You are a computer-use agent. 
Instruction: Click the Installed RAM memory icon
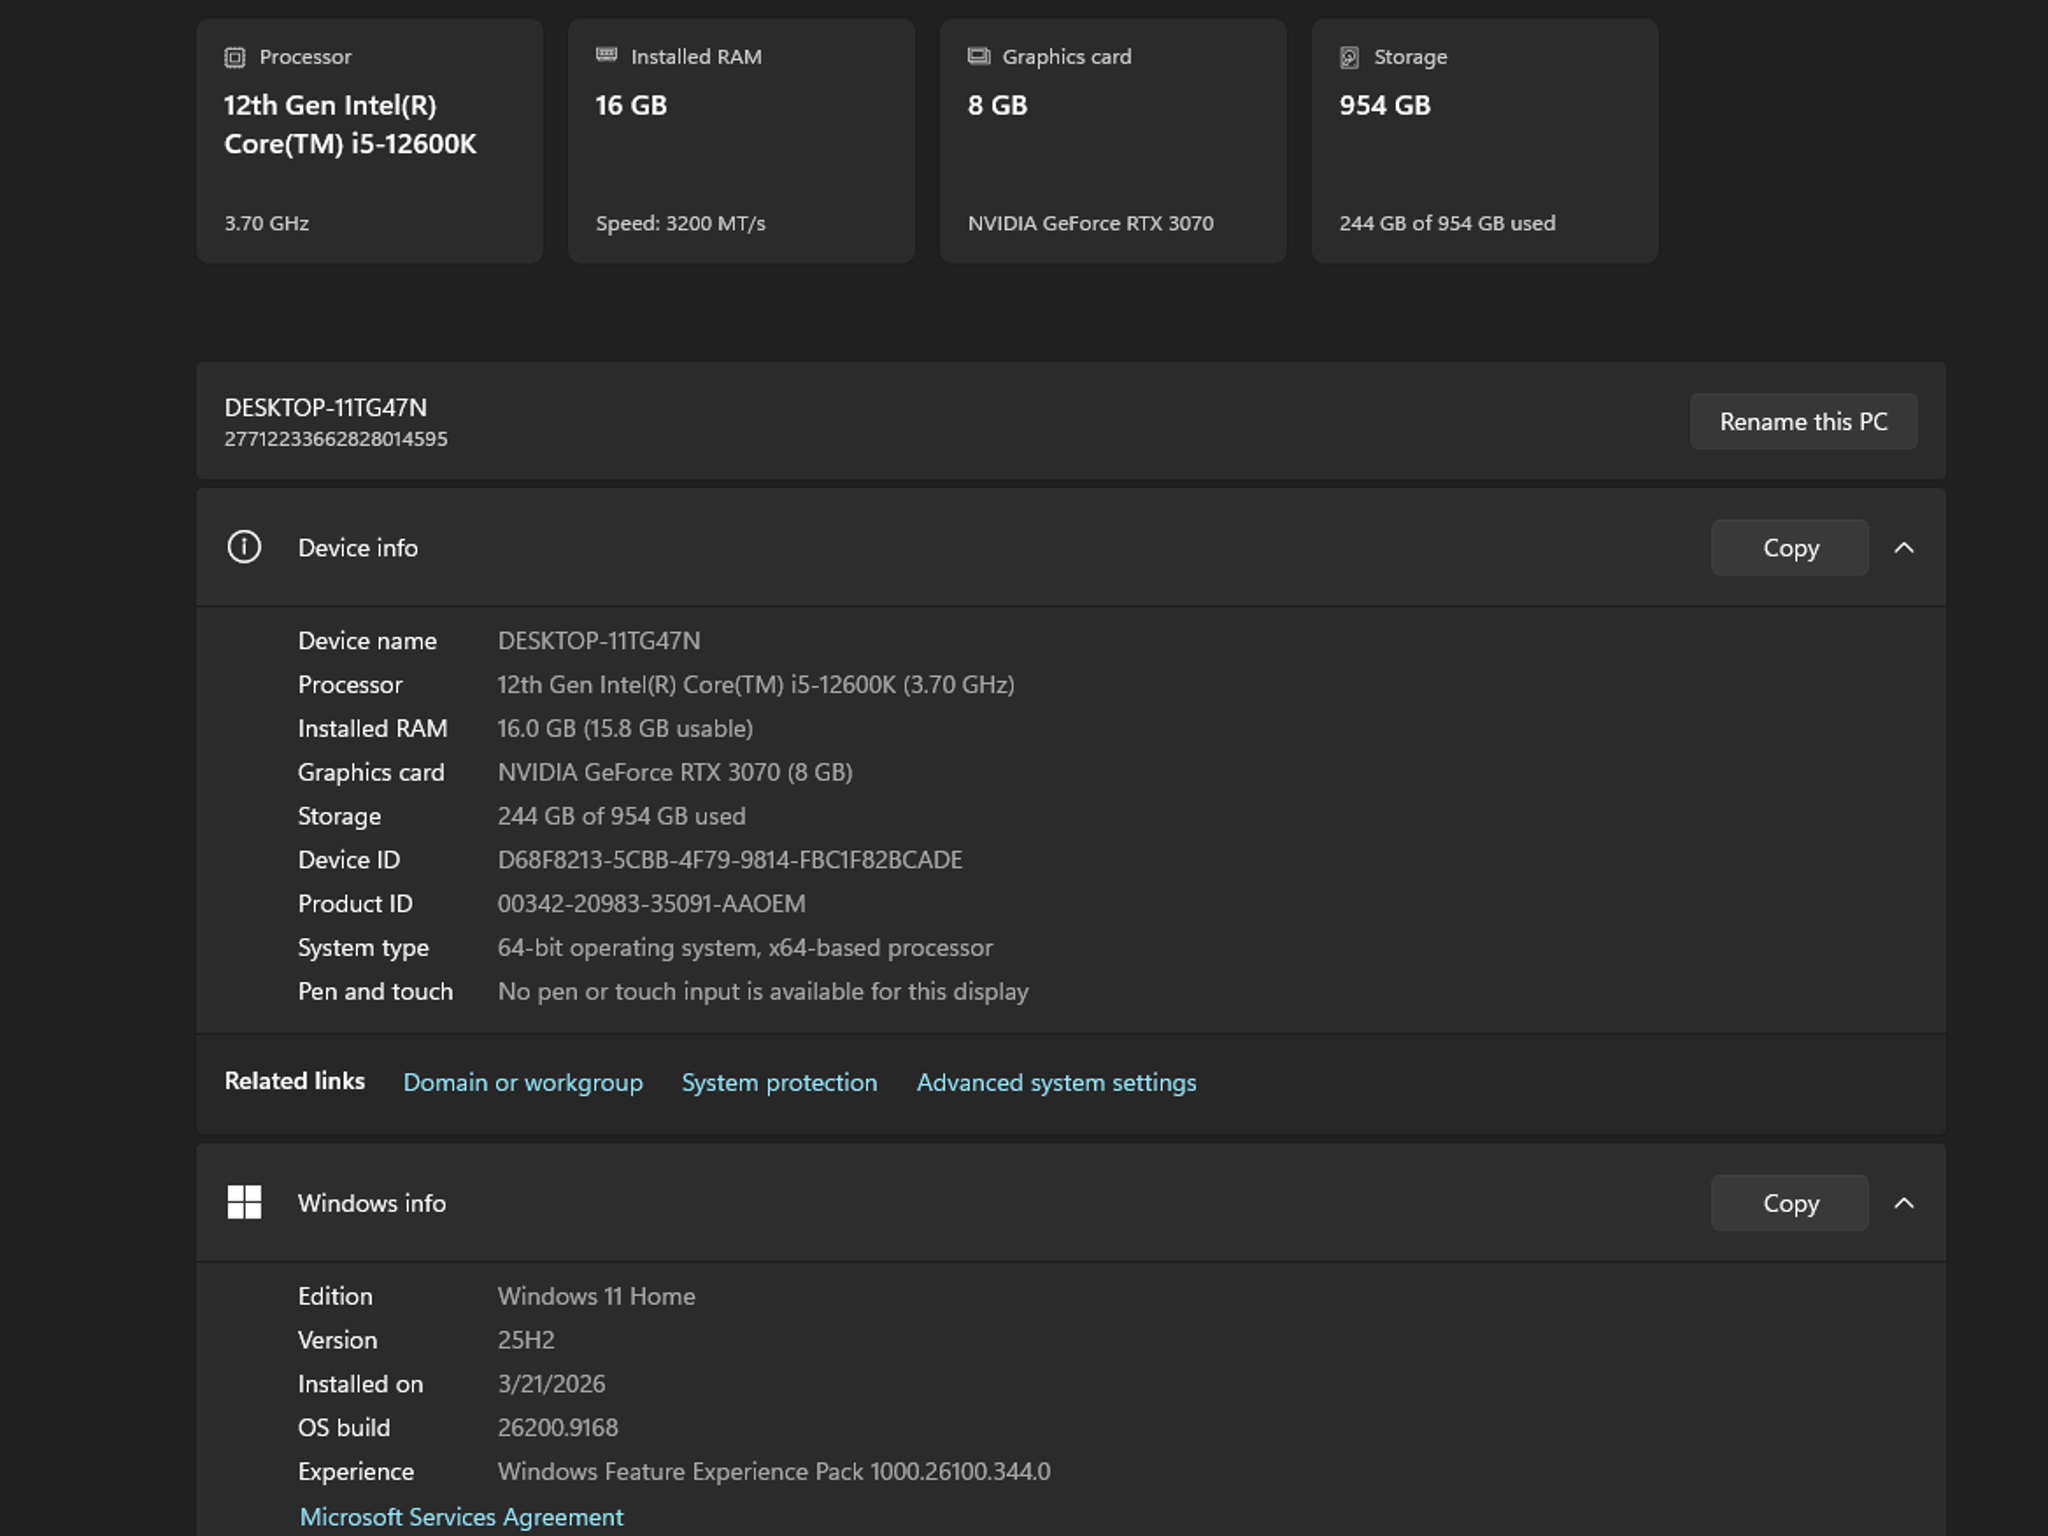pyautogui.click(x=606, y=55)
